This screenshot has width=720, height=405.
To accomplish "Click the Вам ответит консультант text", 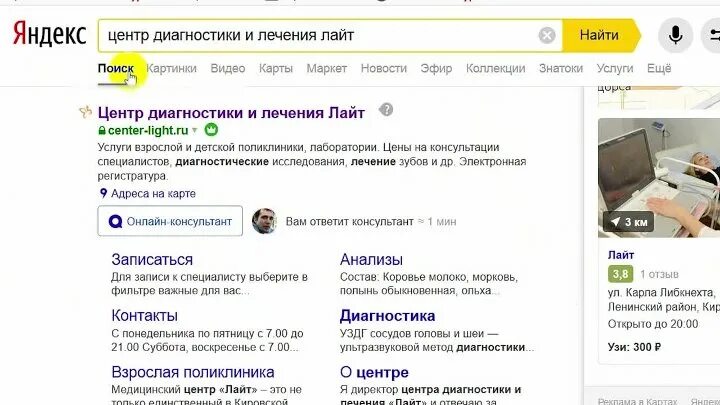I will [349, 221].
